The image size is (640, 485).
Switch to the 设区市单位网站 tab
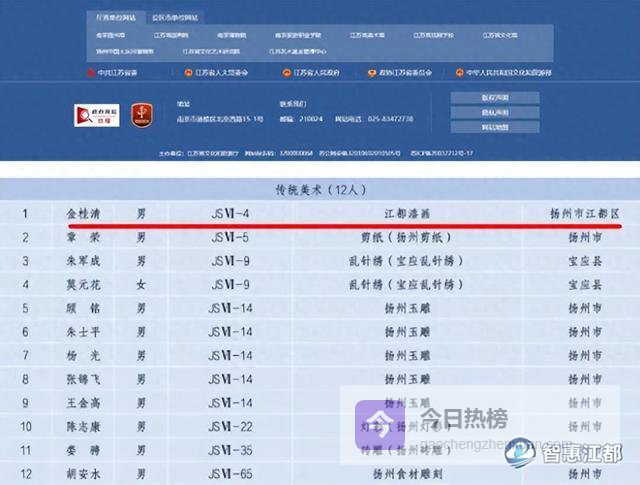175,17
